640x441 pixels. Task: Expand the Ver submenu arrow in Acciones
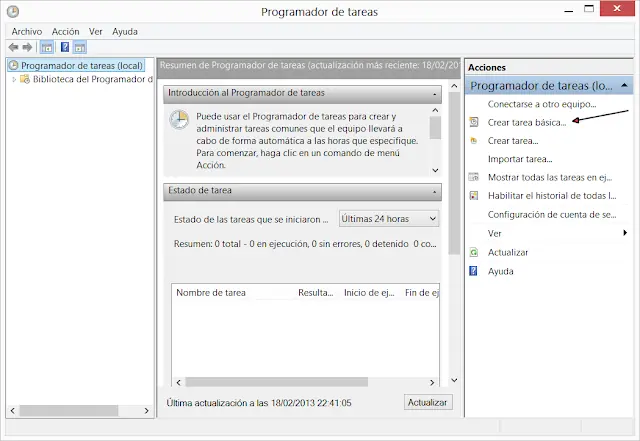[625, 233]
